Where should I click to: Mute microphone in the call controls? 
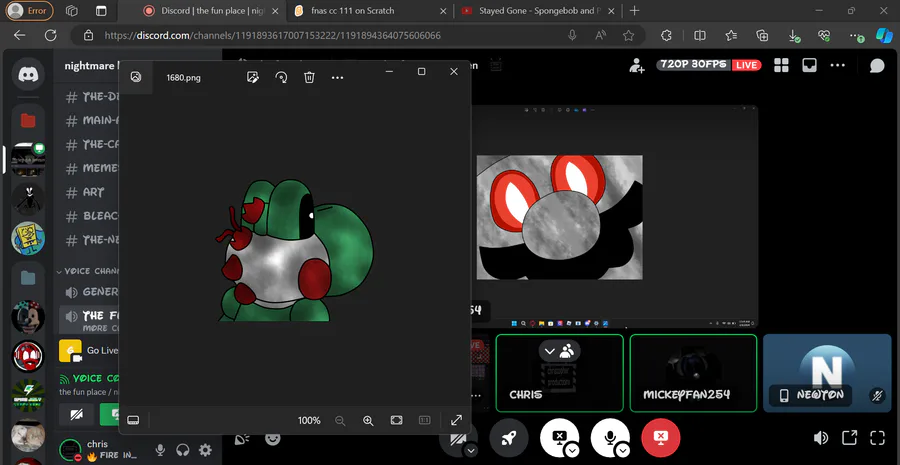click(x=610, y=438)
